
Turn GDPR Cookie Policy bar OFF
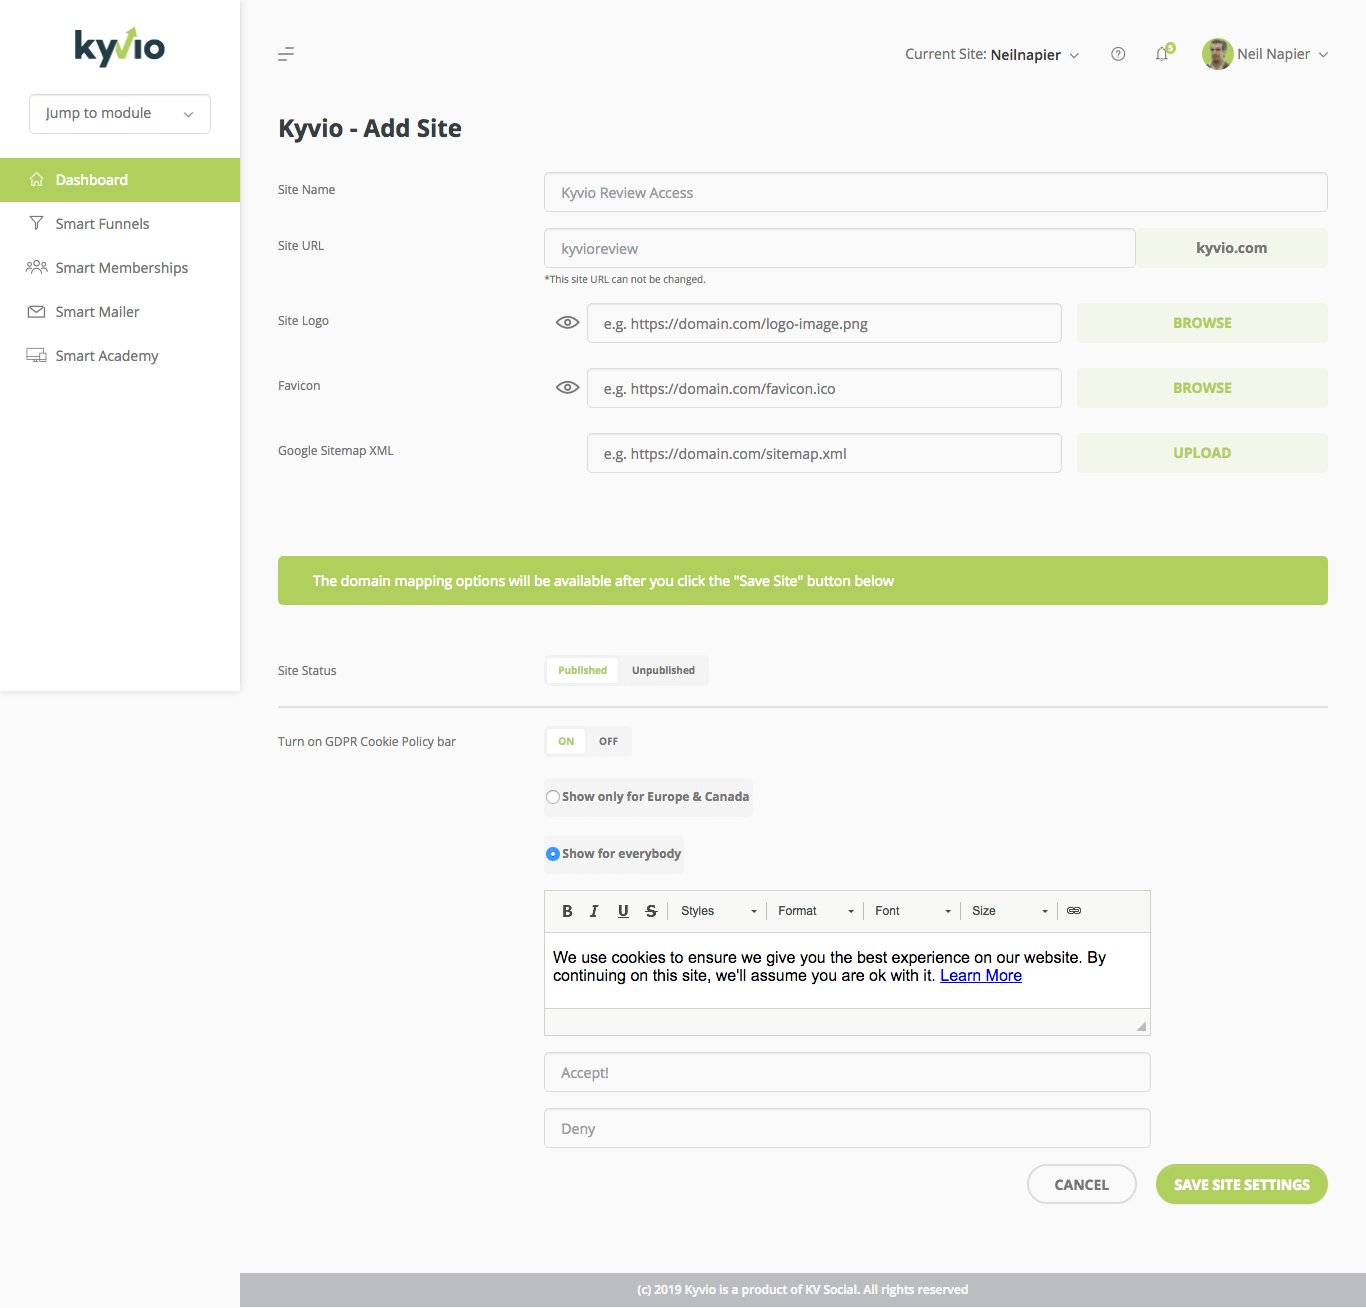(608, 741)
